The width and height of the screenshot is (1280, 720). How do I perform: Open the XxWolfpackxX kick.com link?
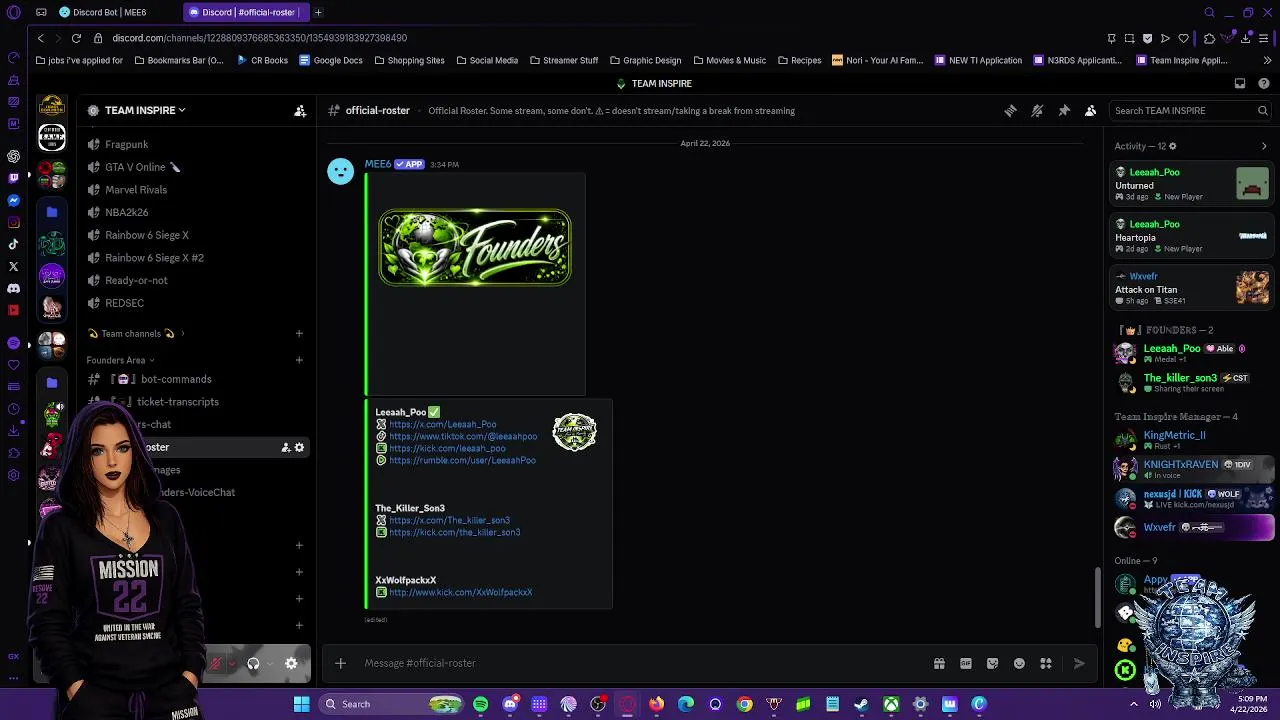(460, 593)
